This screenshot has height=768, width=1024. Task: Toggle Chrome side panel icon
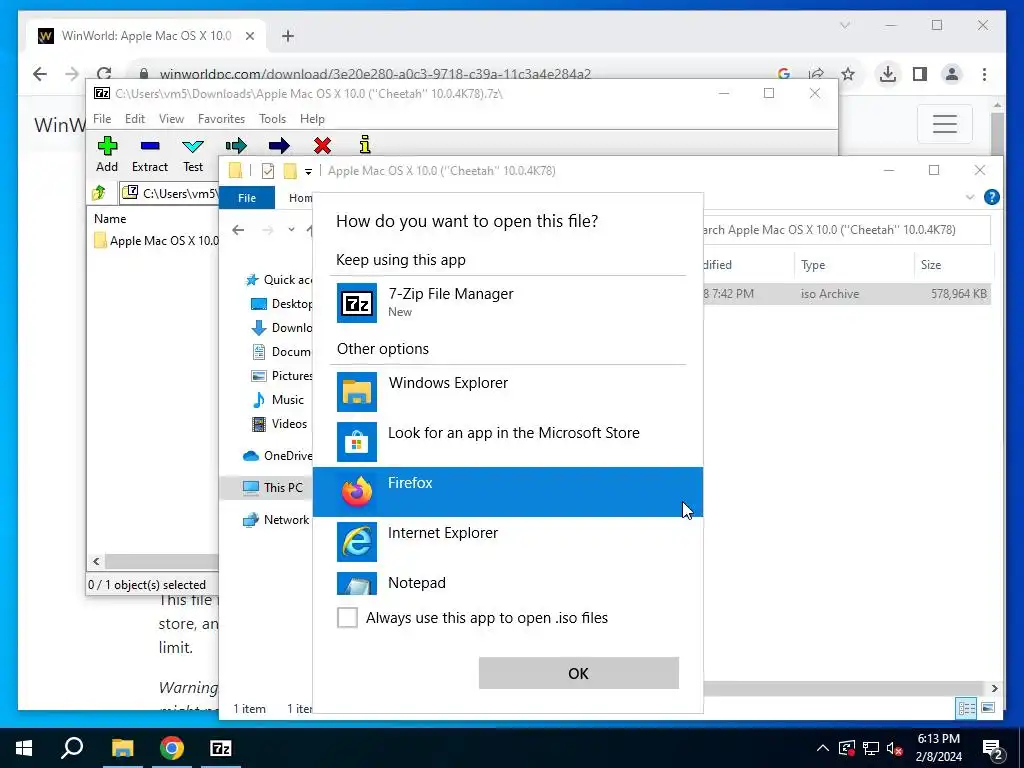pos(920,74)
